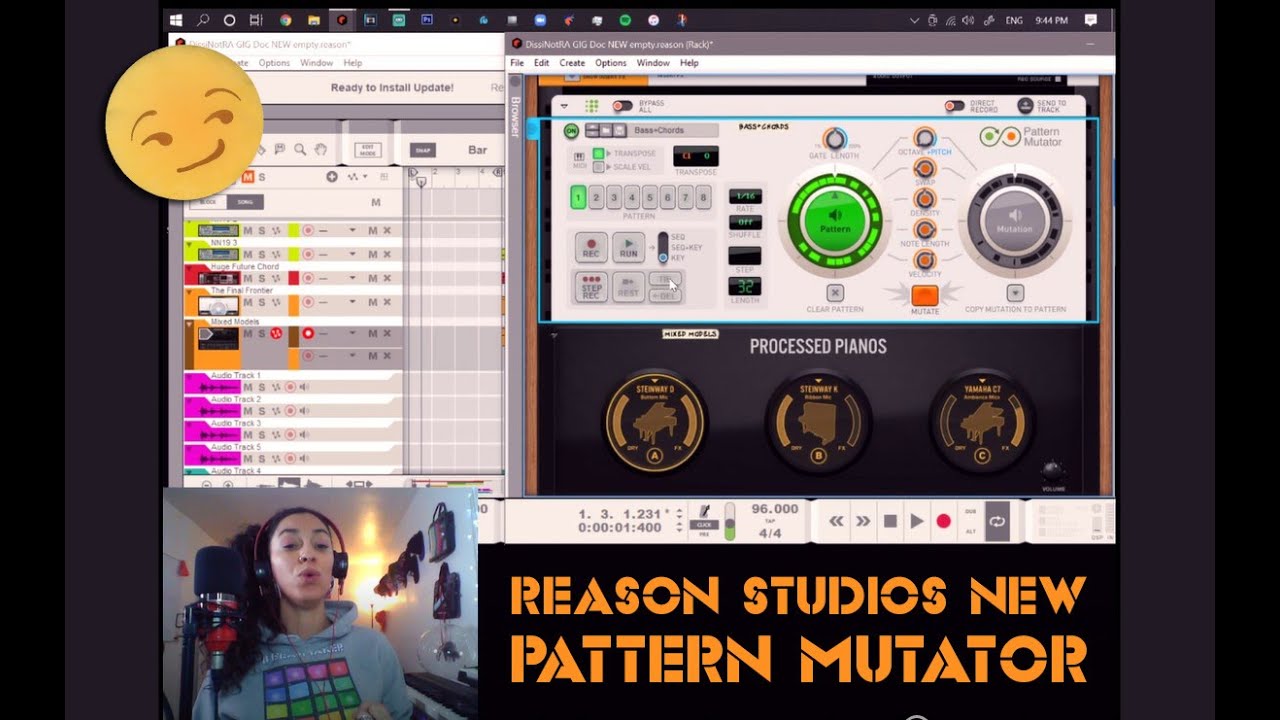Select the Steinway K piano B
This screenshot has height=720, width=1280.
[x=818, y=420]
